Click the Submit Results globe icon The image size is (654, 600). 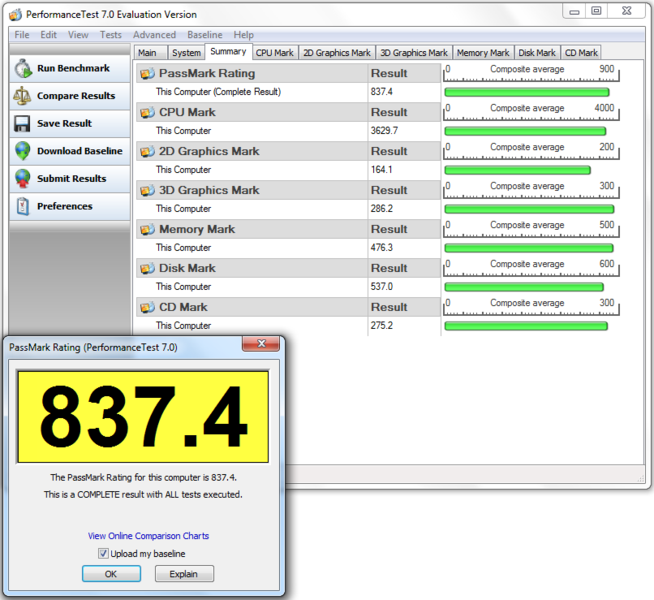23,178
